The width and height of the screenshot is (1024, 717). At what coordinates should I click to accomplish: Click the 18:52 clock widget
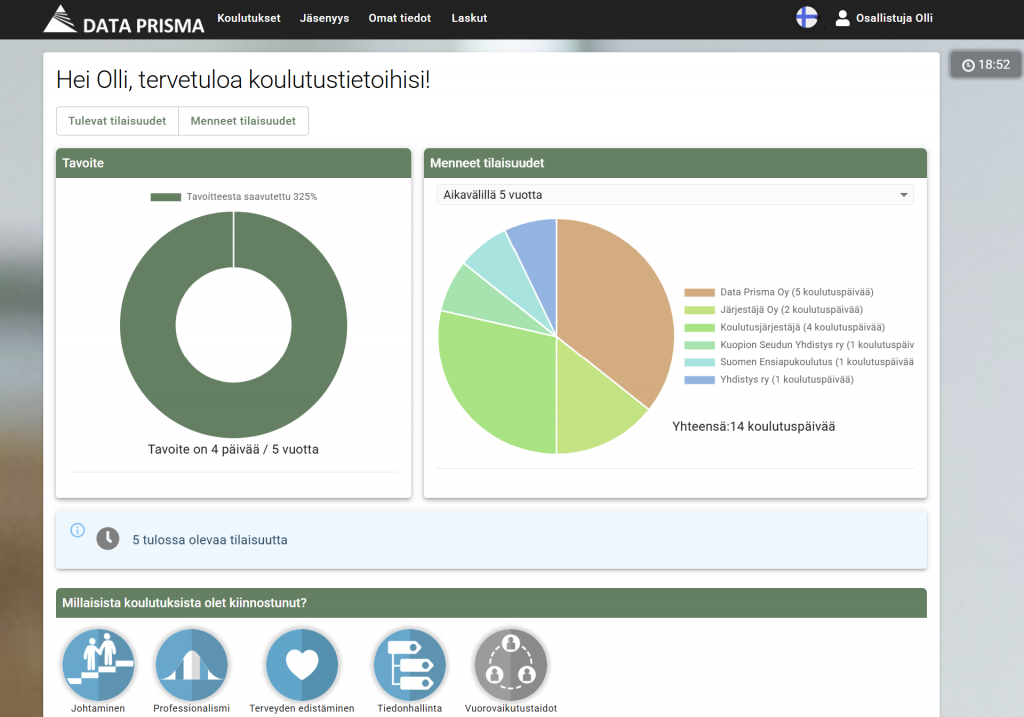(x=985, y=65)
